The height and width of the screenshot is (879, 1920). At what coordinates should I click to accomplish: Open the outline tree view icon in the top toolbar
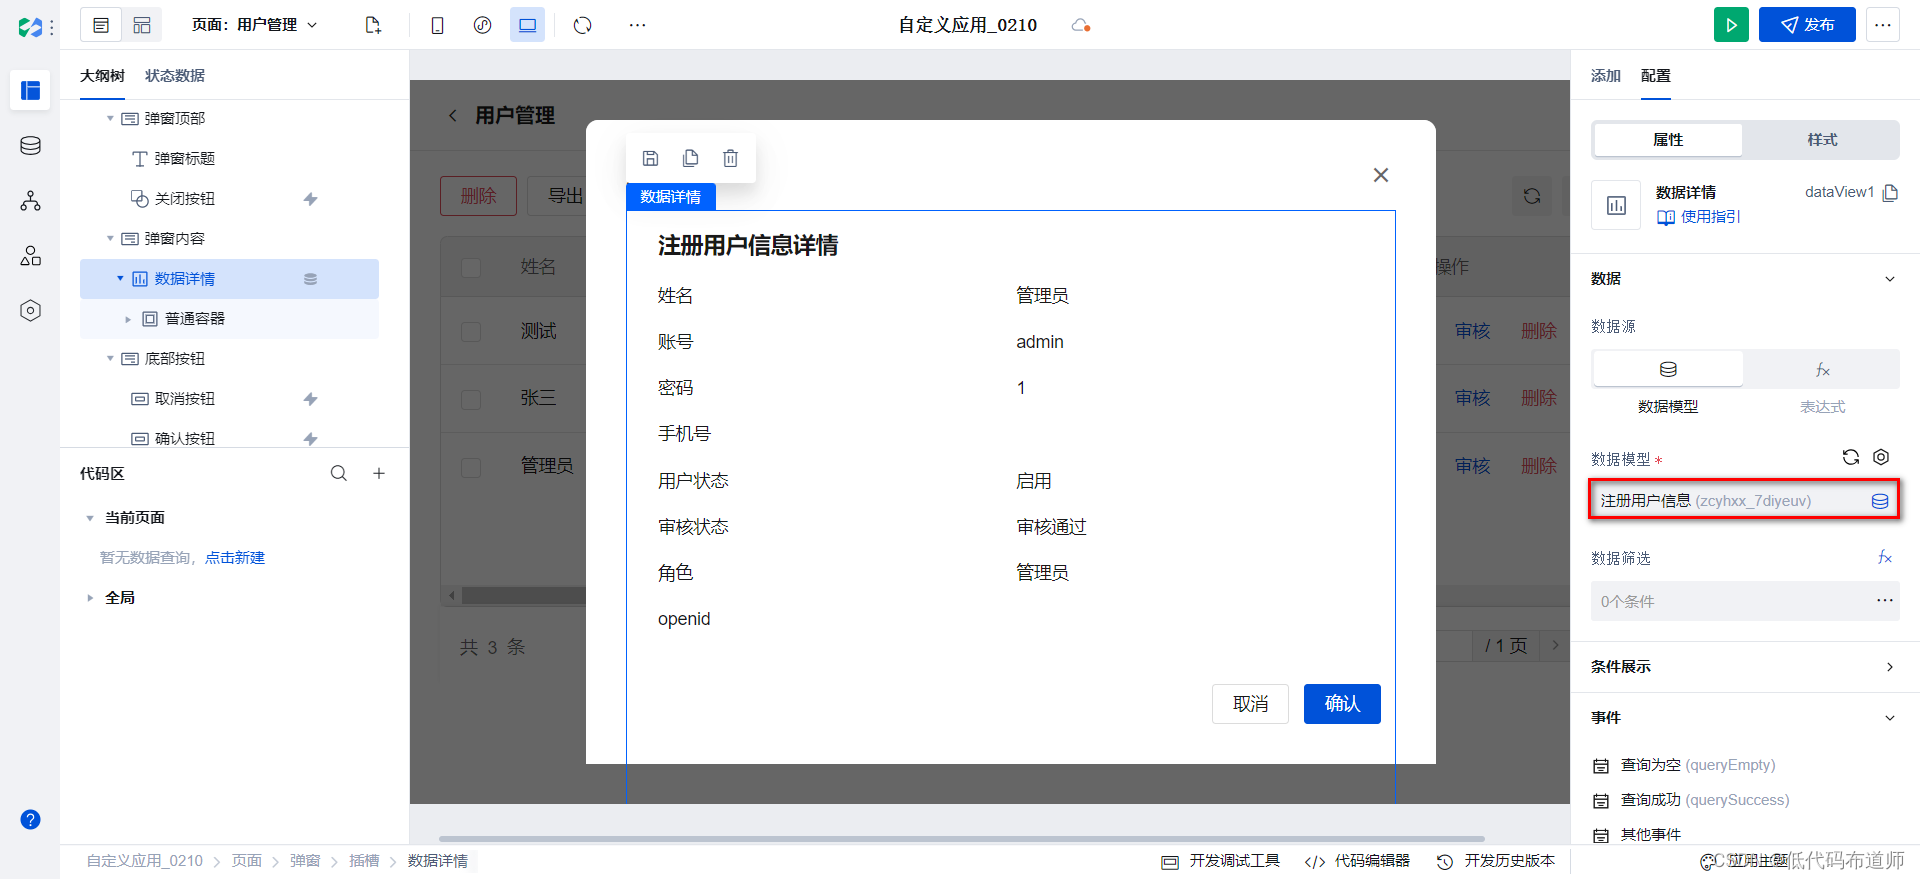101,25
